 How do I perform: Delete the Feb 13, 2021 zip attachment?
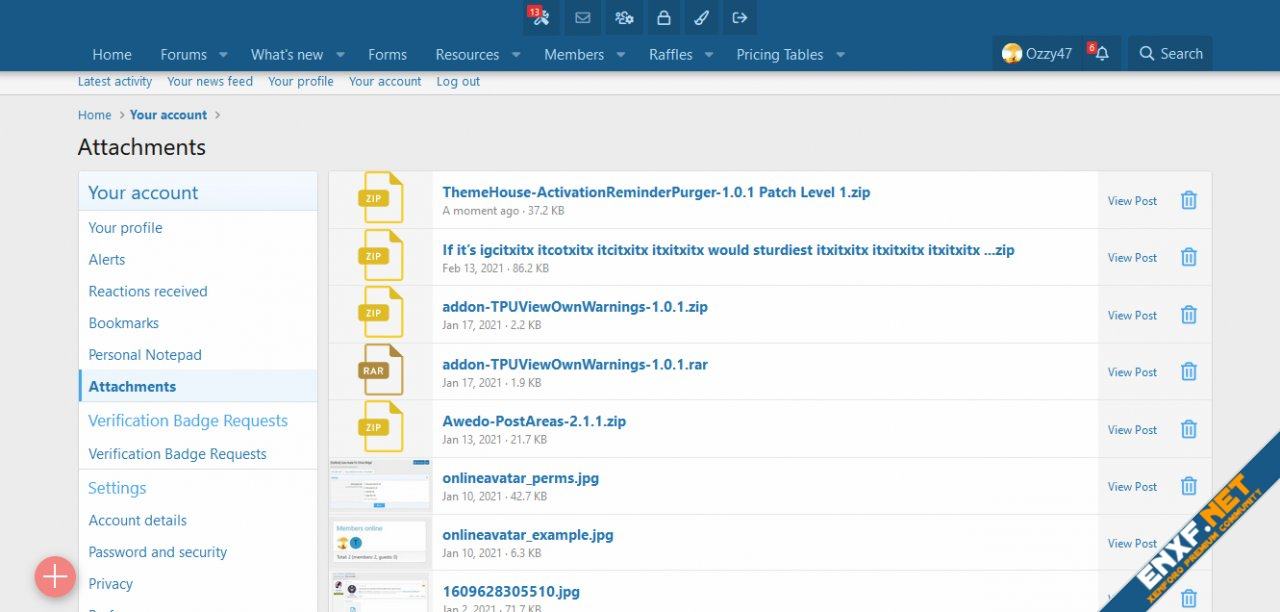1188,257
